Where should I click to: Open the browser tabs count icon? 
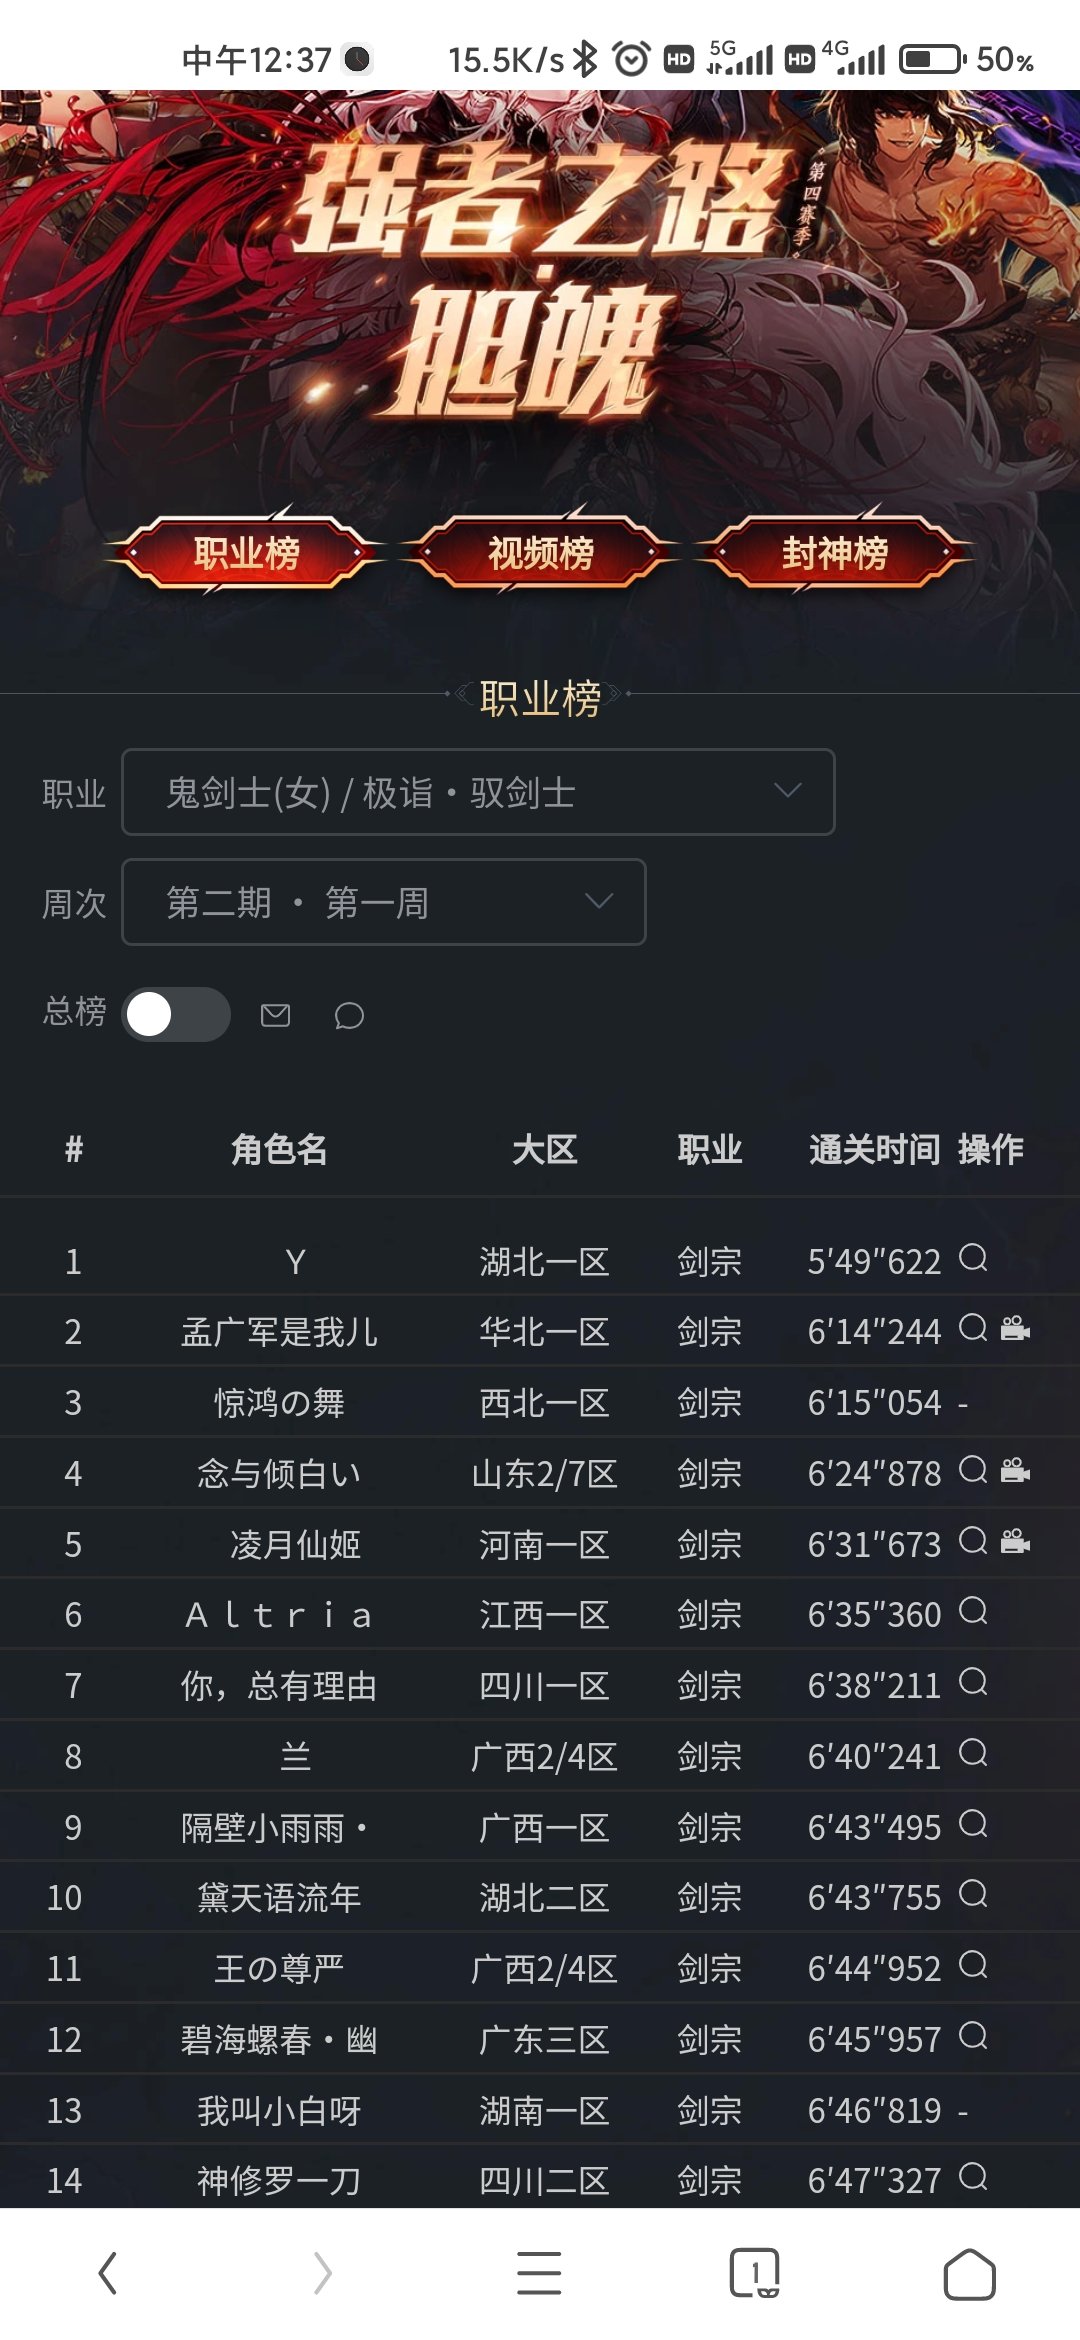(x=754, y=2273)
